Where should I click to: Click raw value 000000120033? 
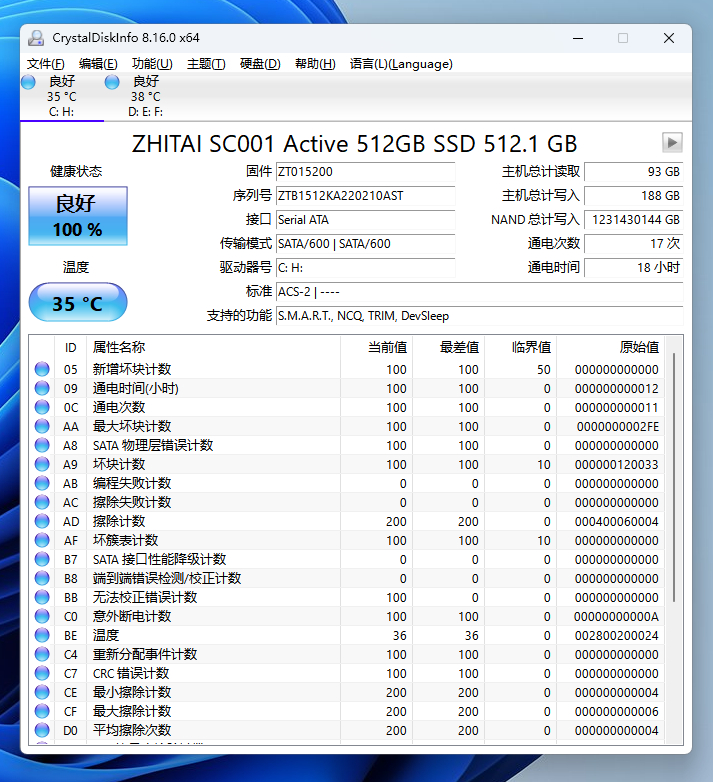pyautogui.click(x=616, y=464)
